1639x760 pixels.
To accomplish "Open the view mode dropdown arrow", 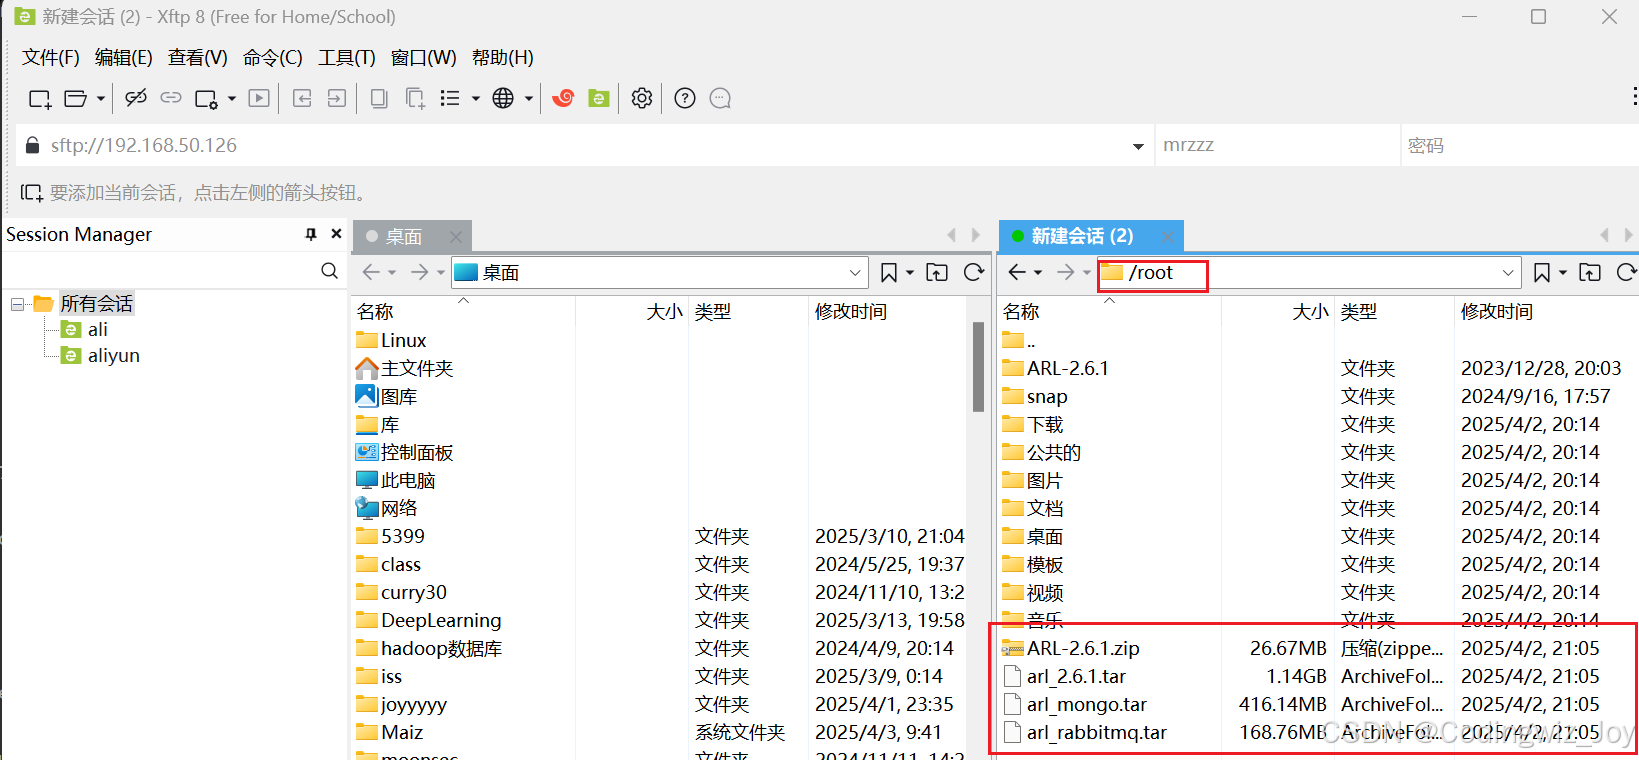I will tap(476, 98).
